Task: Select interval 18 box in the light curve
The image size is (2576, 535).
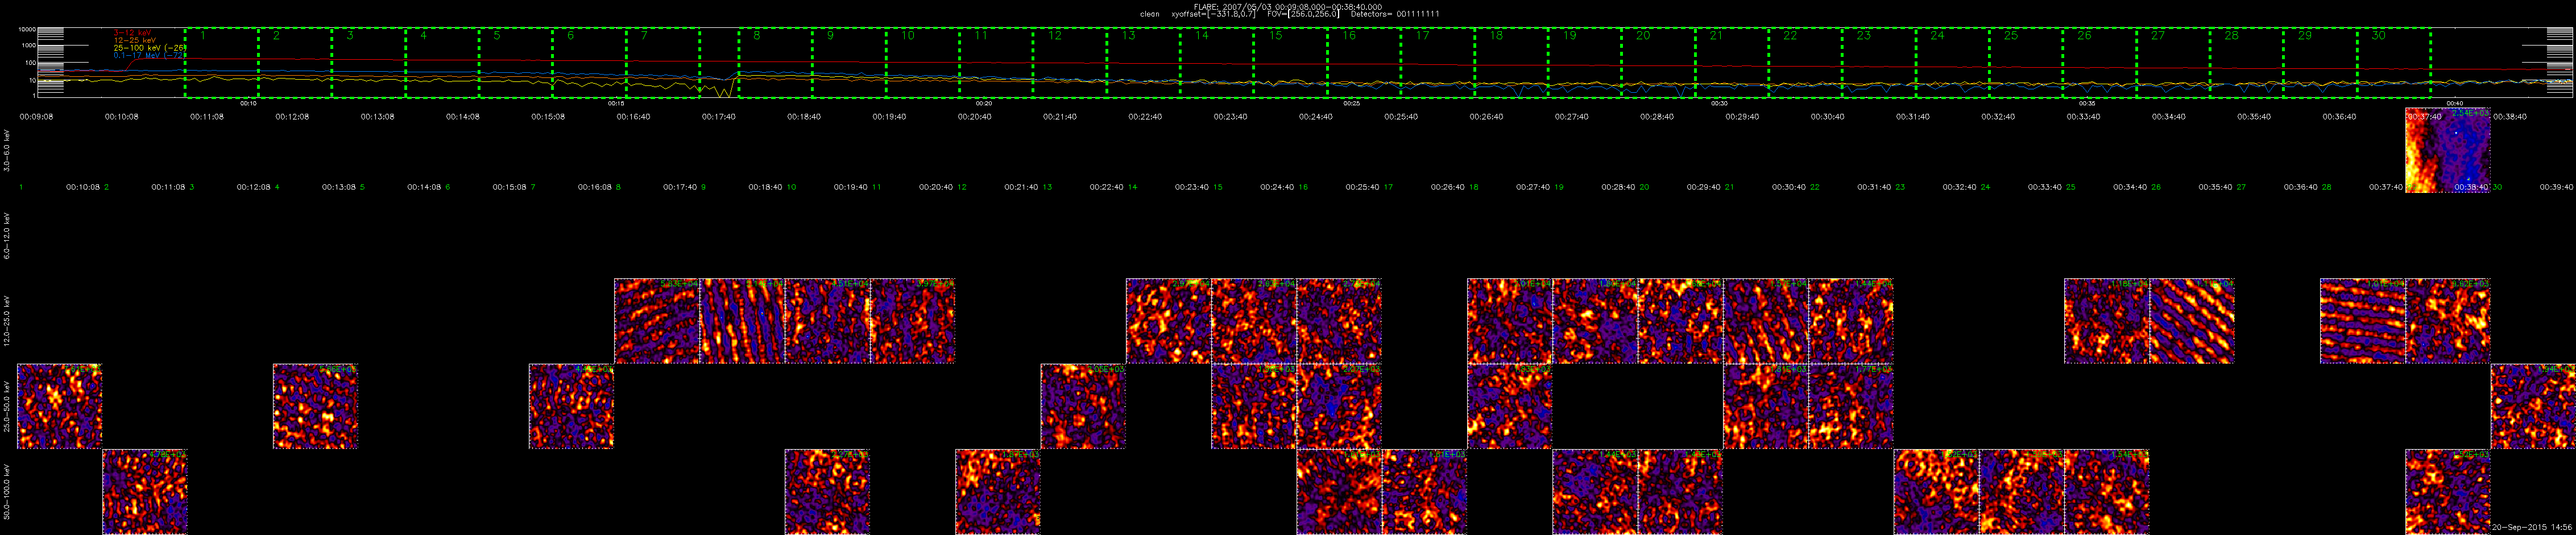Action: pos(1511,62)
